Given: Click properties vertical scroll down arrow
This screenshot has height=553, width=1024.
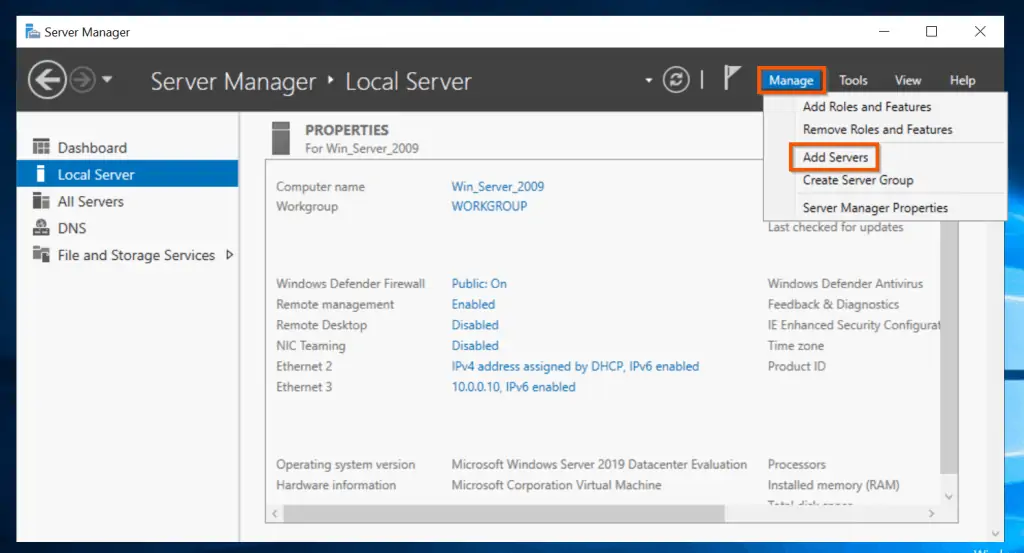Looking at the screenshot, I should click(948, 497).
